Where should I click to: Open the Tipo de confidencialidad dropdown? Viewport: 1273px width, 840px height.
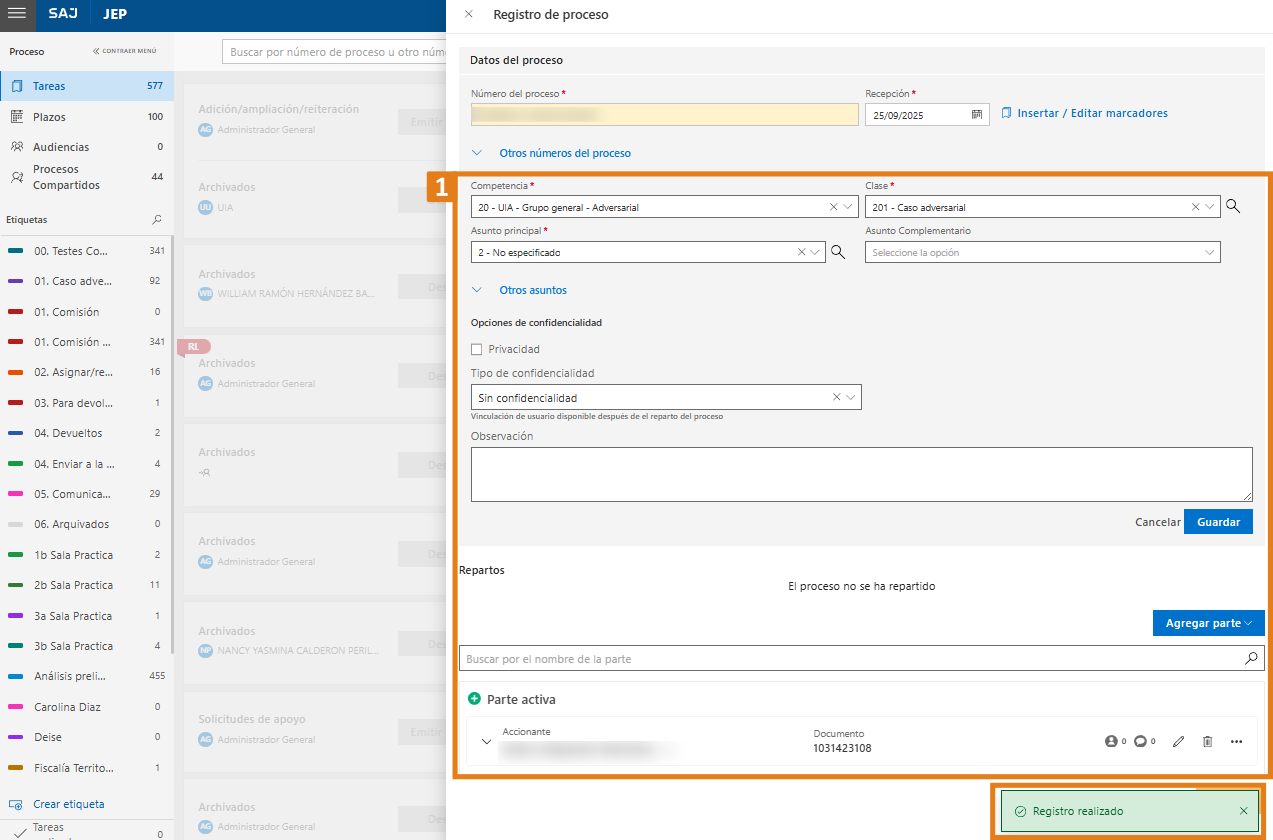[665, 398]
